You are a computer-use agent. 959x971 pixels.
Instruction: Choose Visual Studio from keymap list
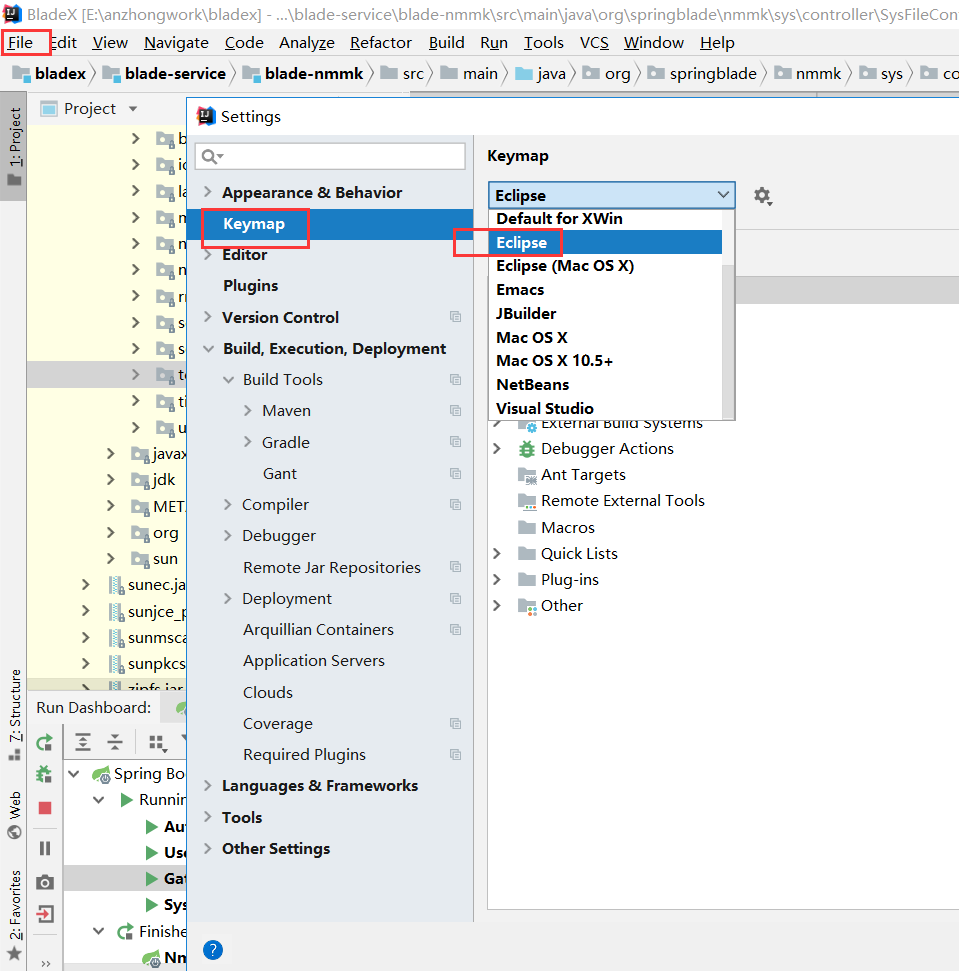click(545, 408)
